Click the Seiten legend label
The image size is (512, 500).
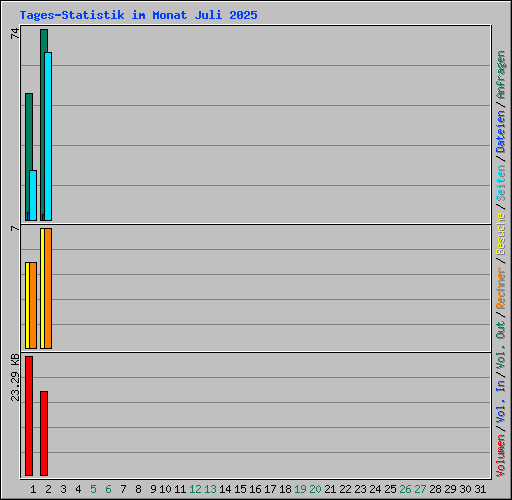(x=500, y=183)
